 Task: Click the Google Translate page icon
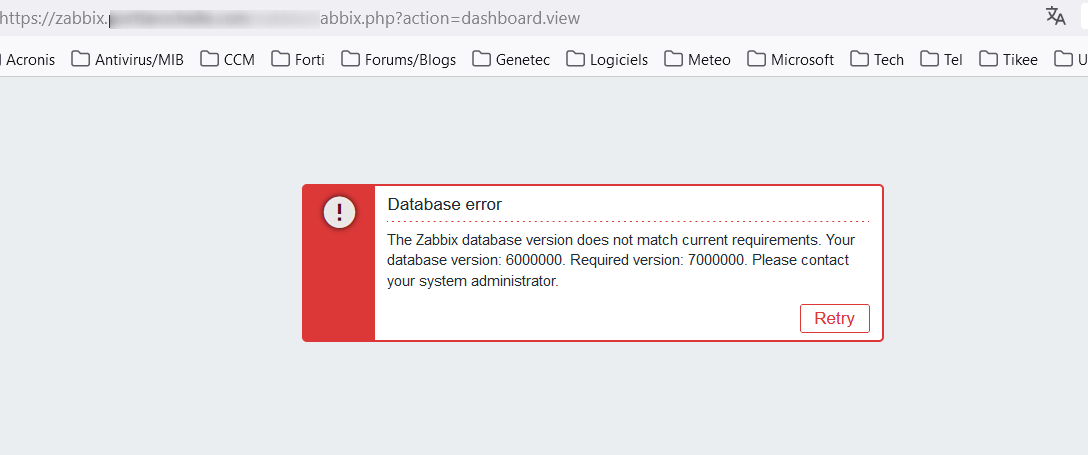[1055, 16]
